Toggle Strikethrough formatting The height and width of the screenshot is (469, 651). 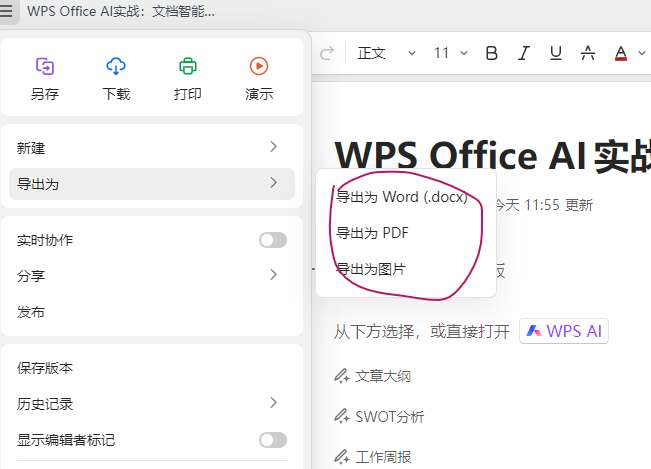pos(587,53)
